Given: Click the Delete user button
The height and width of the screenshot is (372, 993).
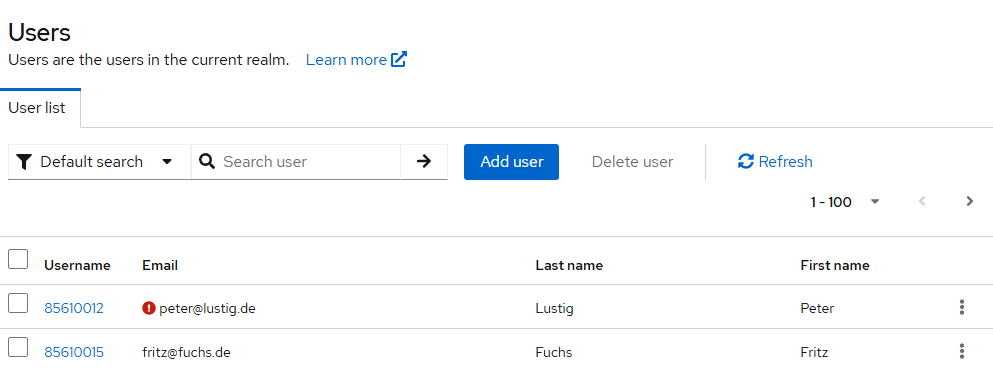Looking at the screenshot, I should (632, 162).
